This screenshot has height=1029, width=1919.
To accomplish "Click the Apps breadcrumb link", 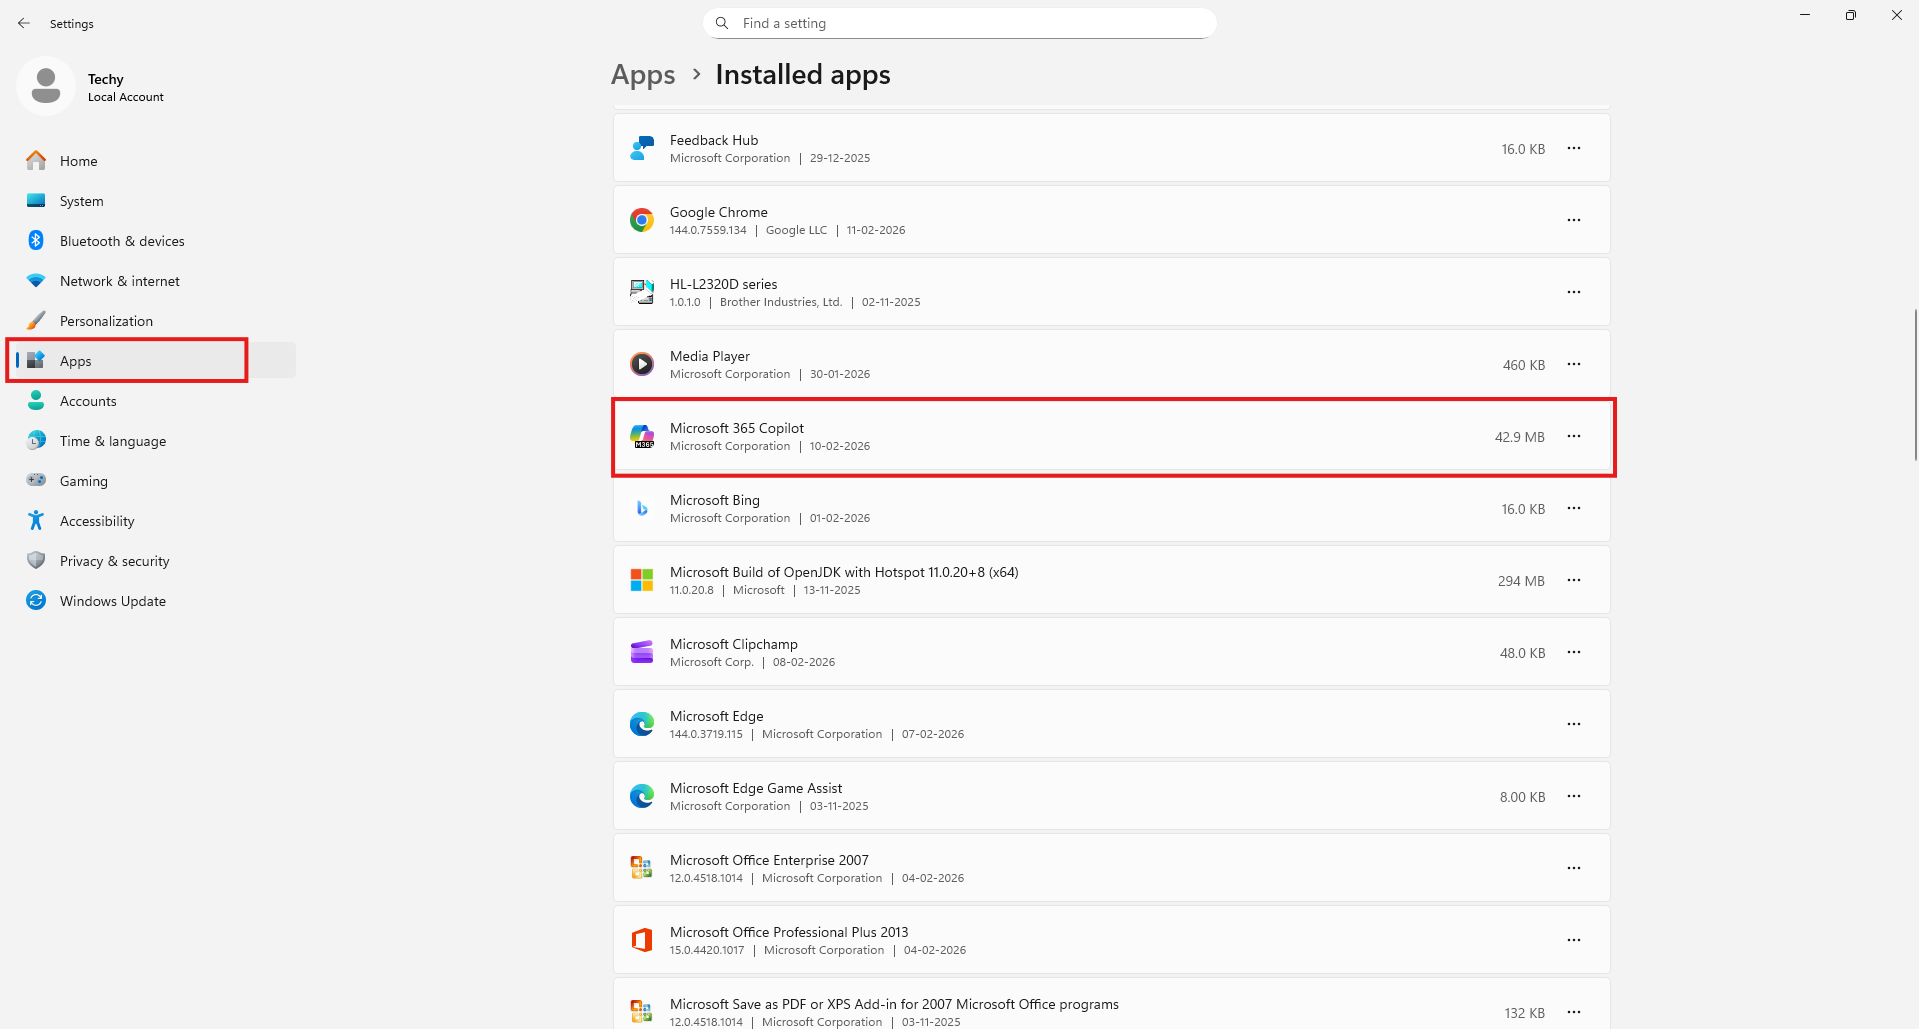I will click(x=643, y=75).
